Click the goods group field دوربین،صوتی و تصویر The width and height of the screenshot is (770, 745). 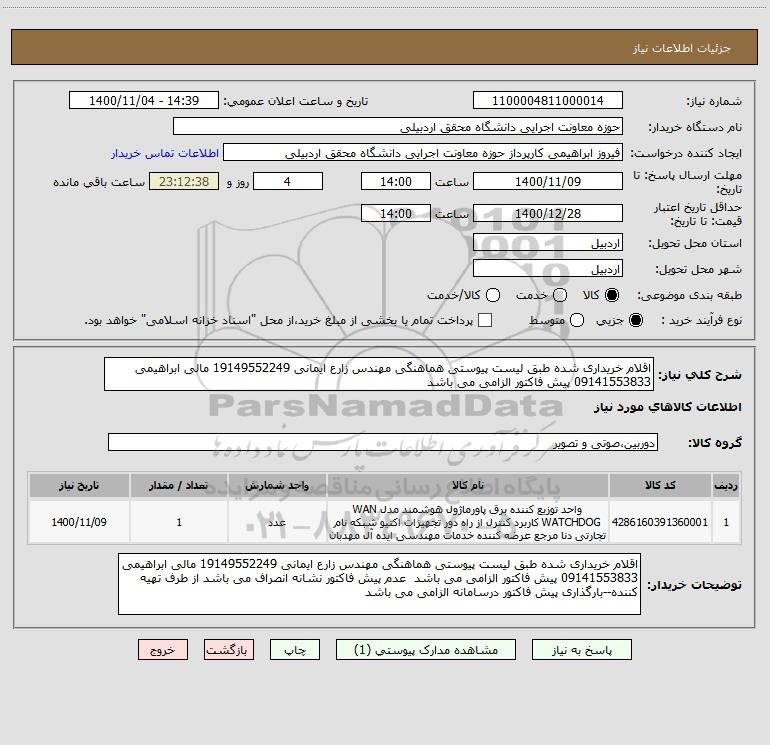pyautogui.click(x=383, y=442)
